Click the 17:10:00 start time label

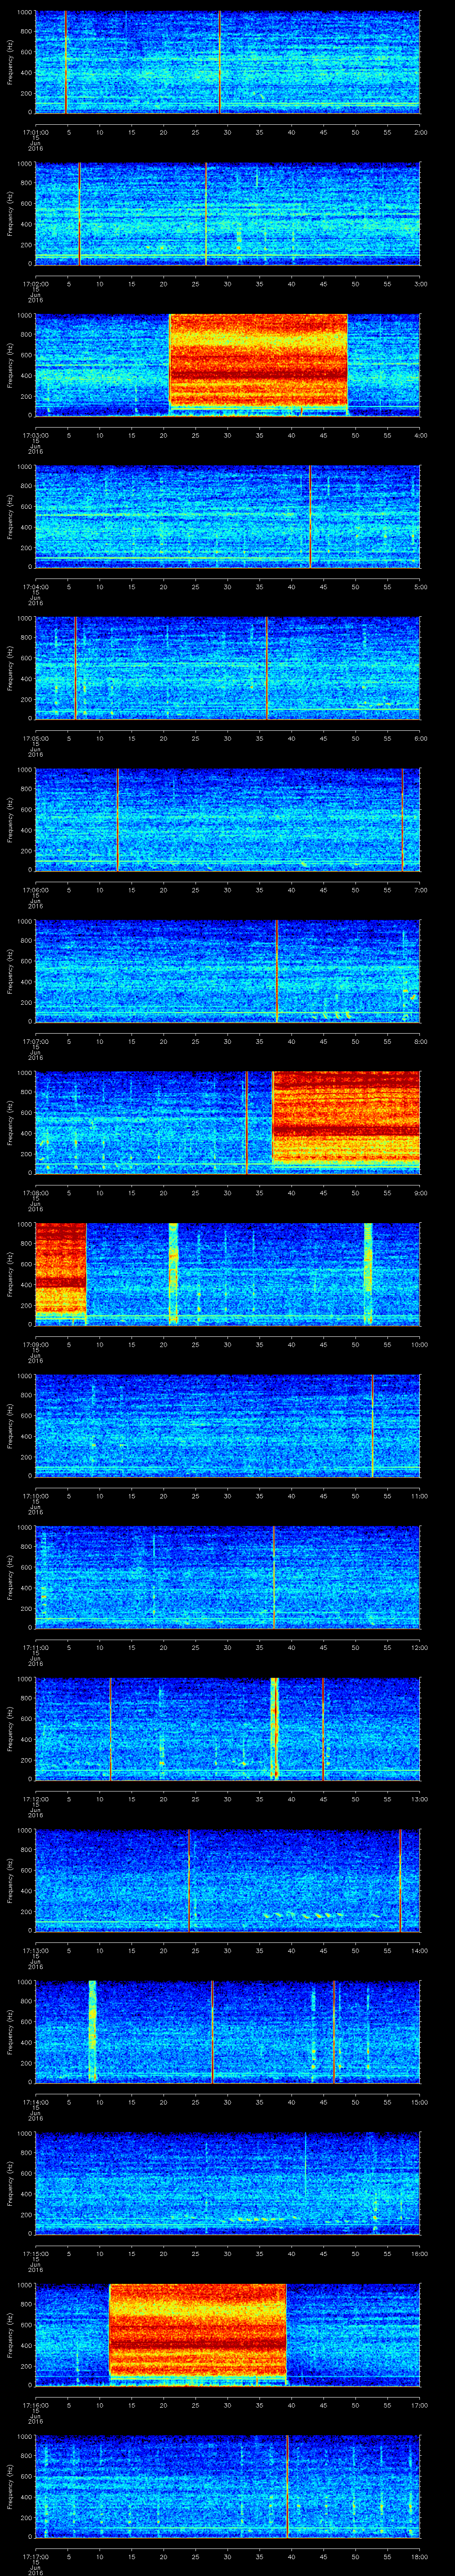pyautogui.click(x=35, y=1495)
